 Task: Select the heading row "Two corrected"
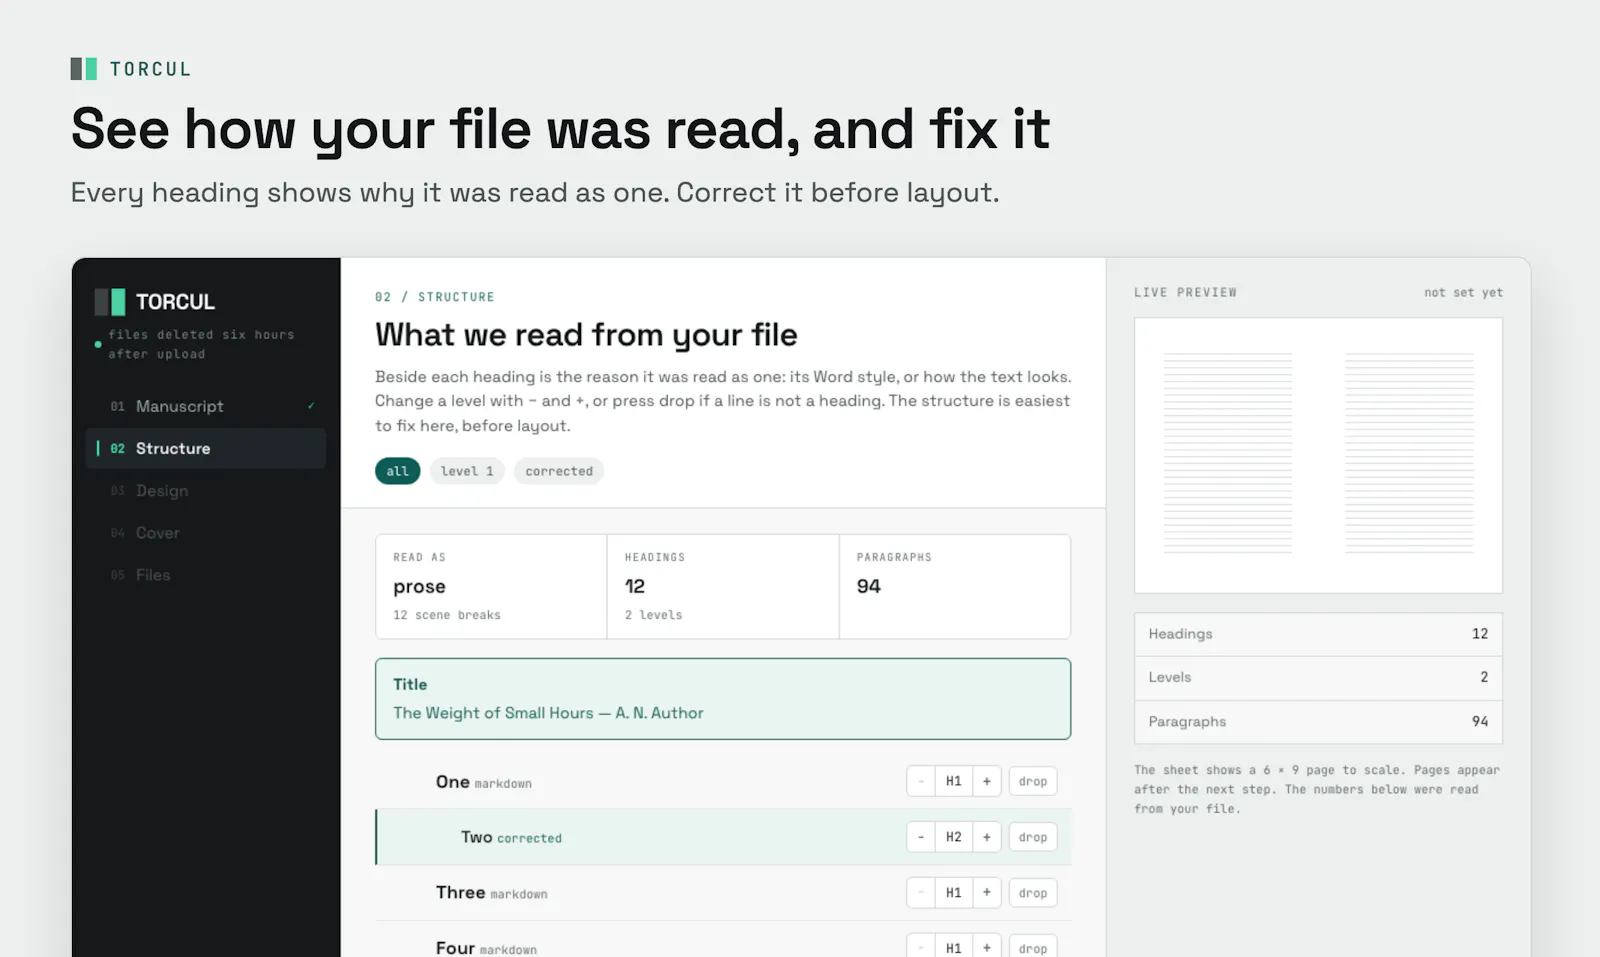(x=723, y=837)
